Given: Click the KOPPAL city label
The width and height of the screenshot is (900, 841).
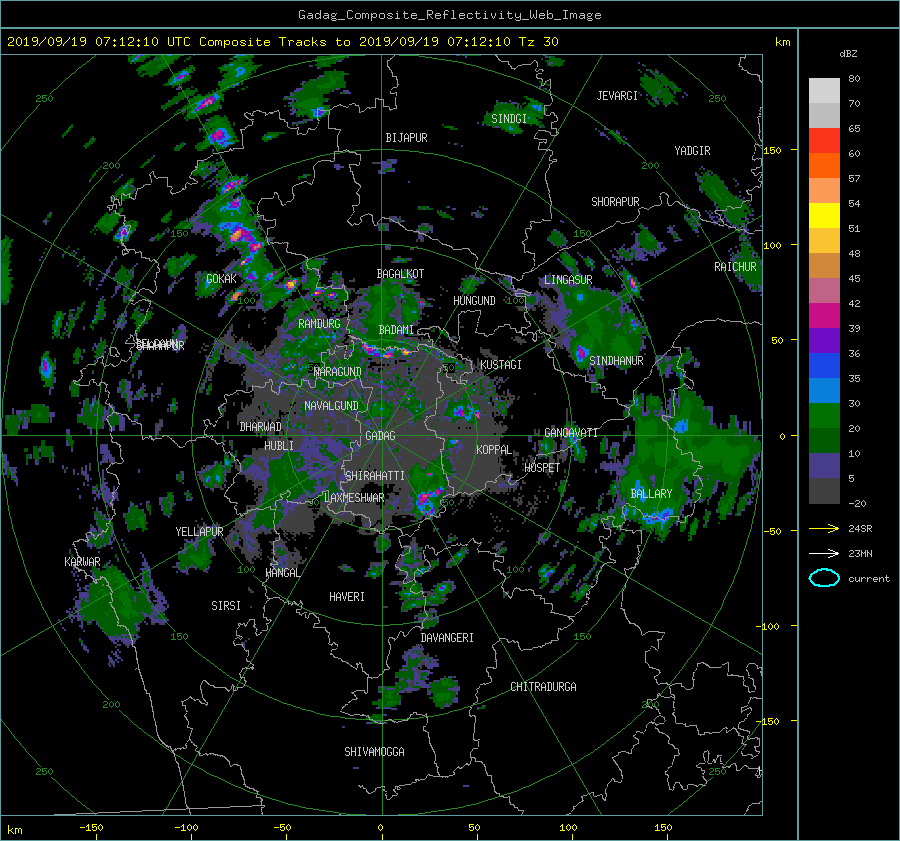Looking at the screenshot, I should click(494, 450).
